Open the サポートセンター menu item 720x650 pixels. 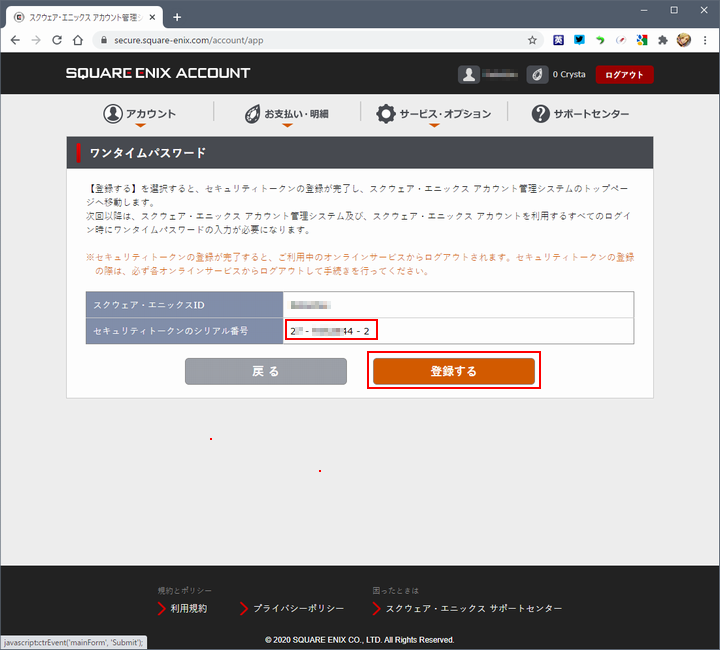(x=580, y=113)
